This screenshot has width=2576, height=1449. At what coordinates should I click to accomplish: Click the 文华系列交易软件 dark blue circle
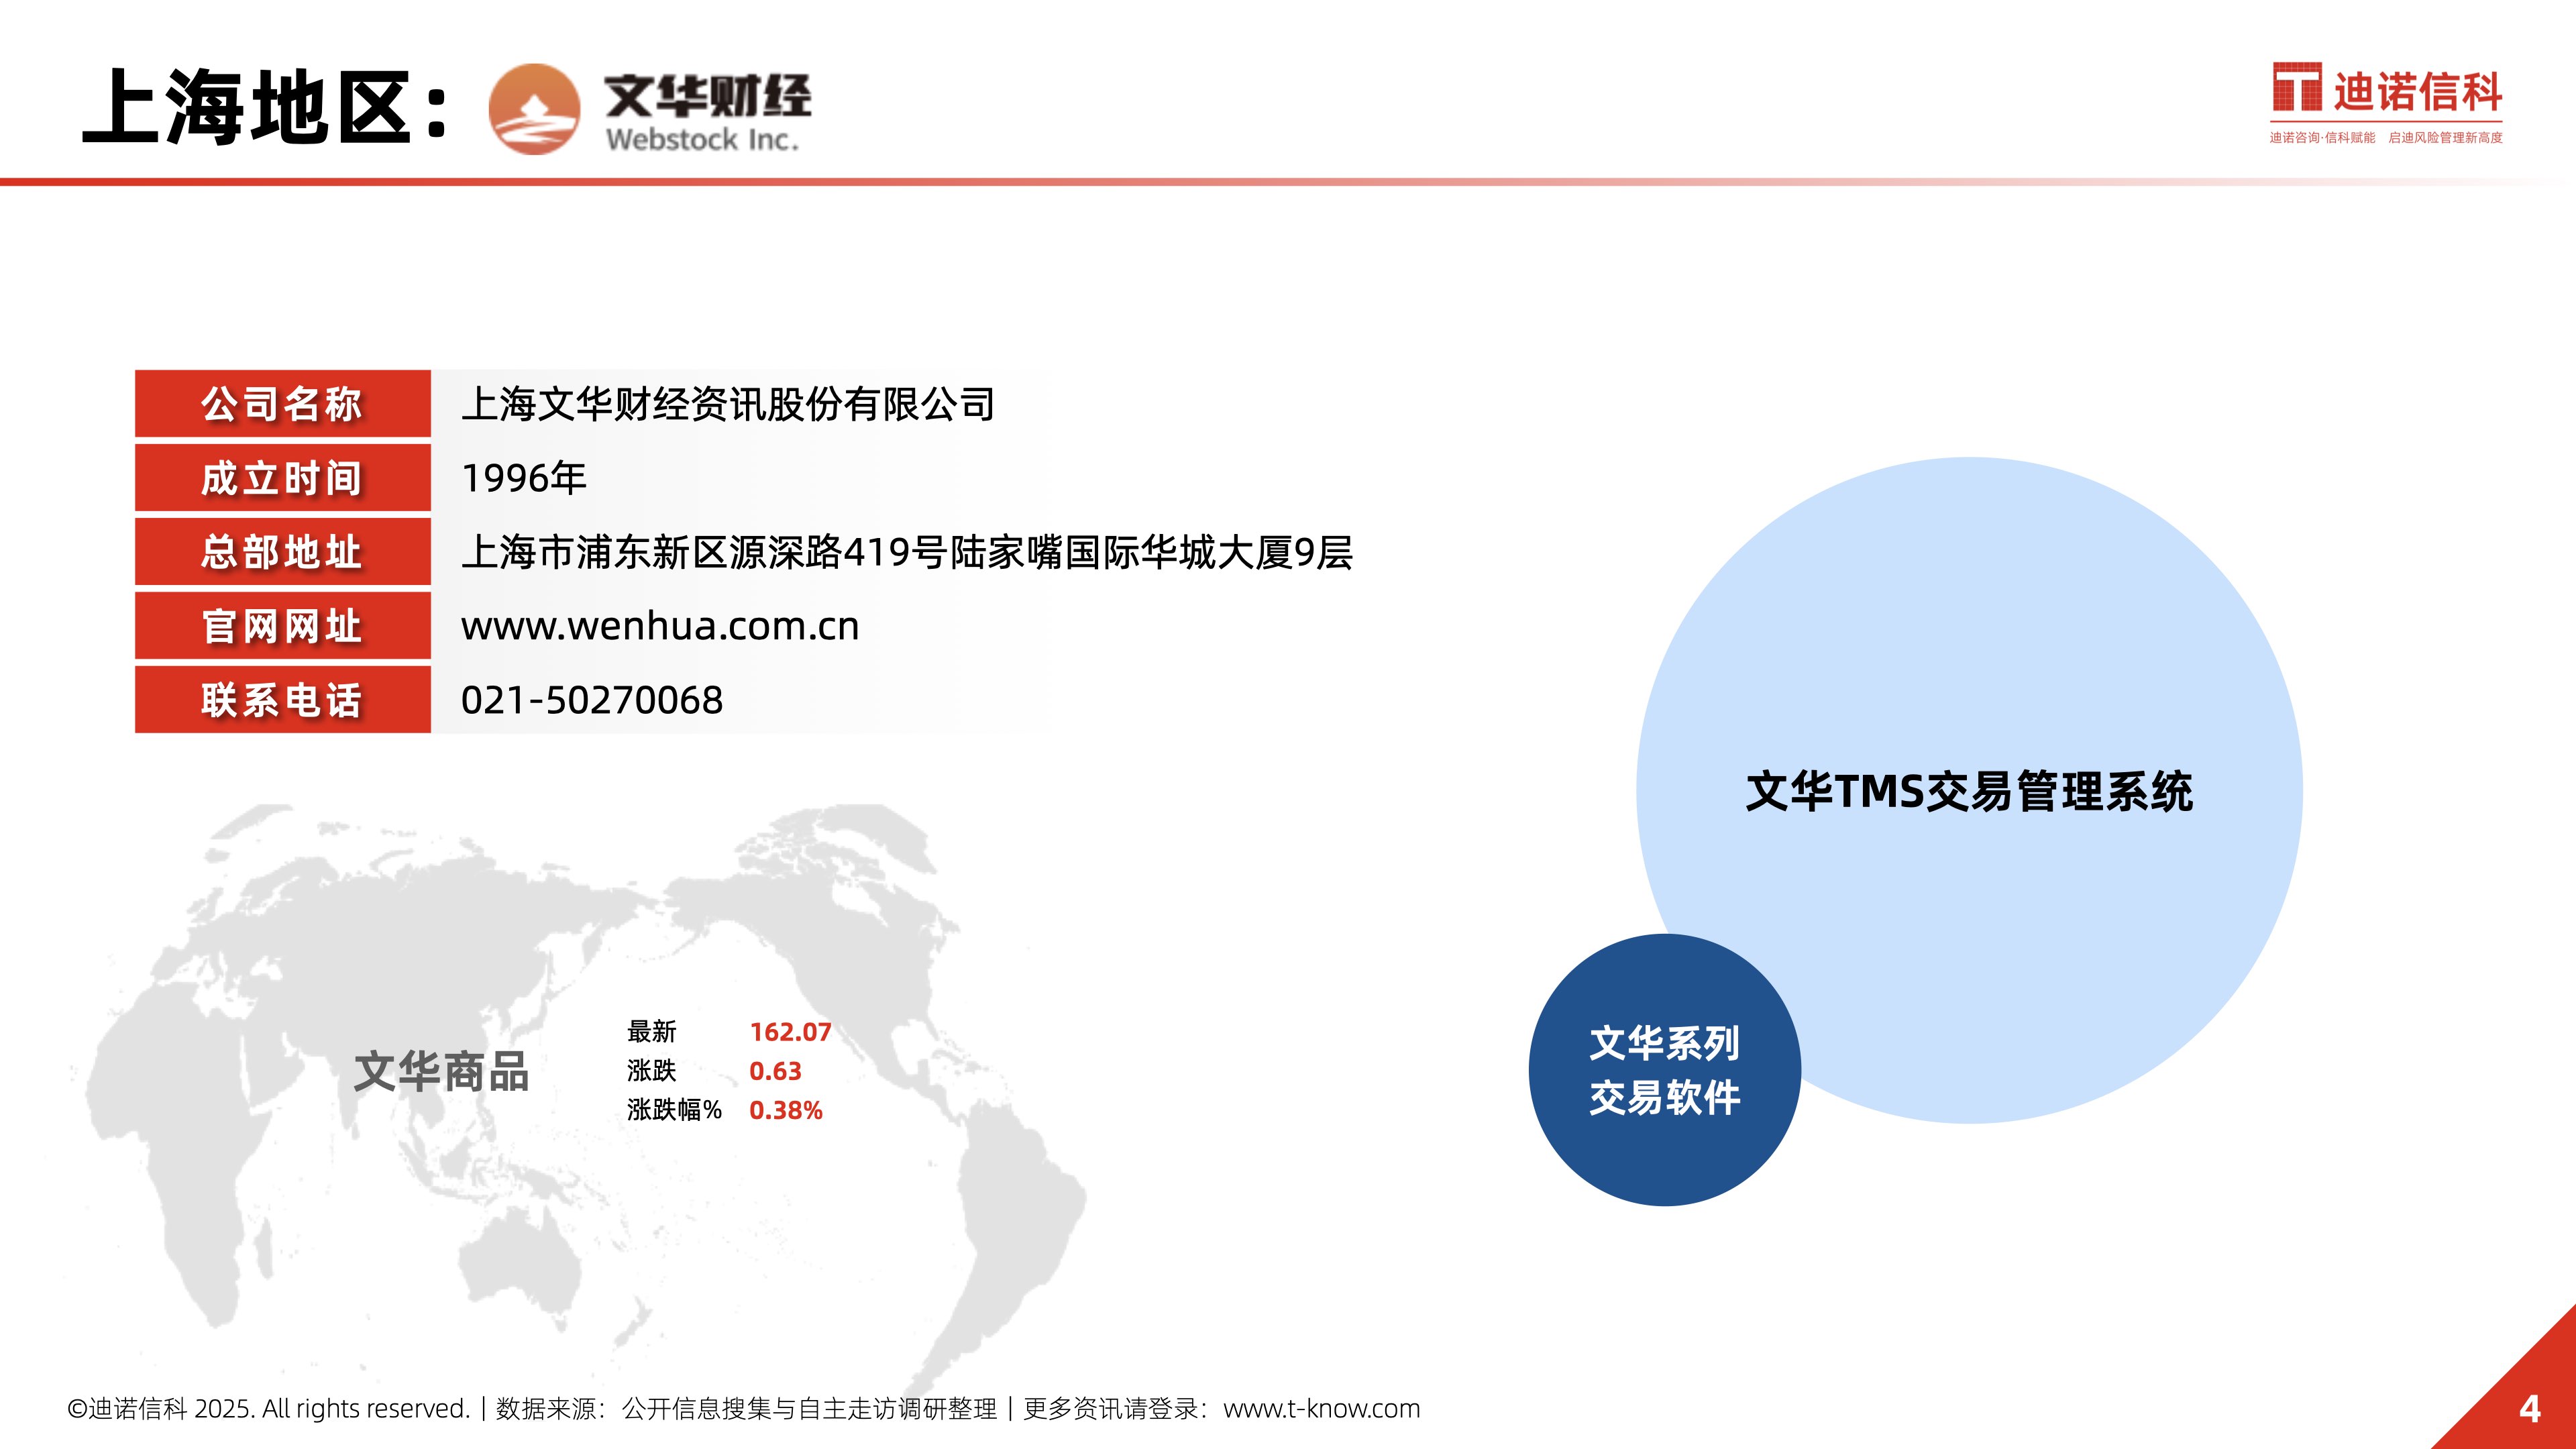(x=1665, y=1070)
